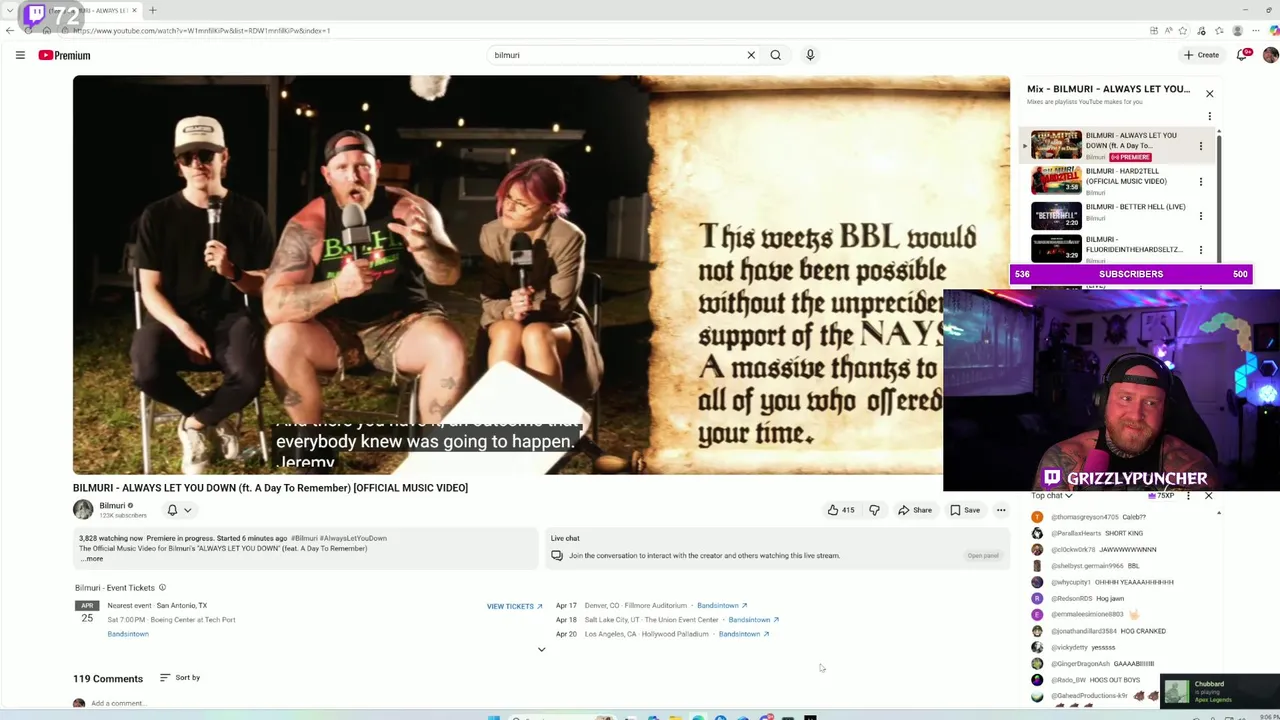Screen dimensions: 1280x720
Task: Dislike the video
Action: click(x=874, y=510)
